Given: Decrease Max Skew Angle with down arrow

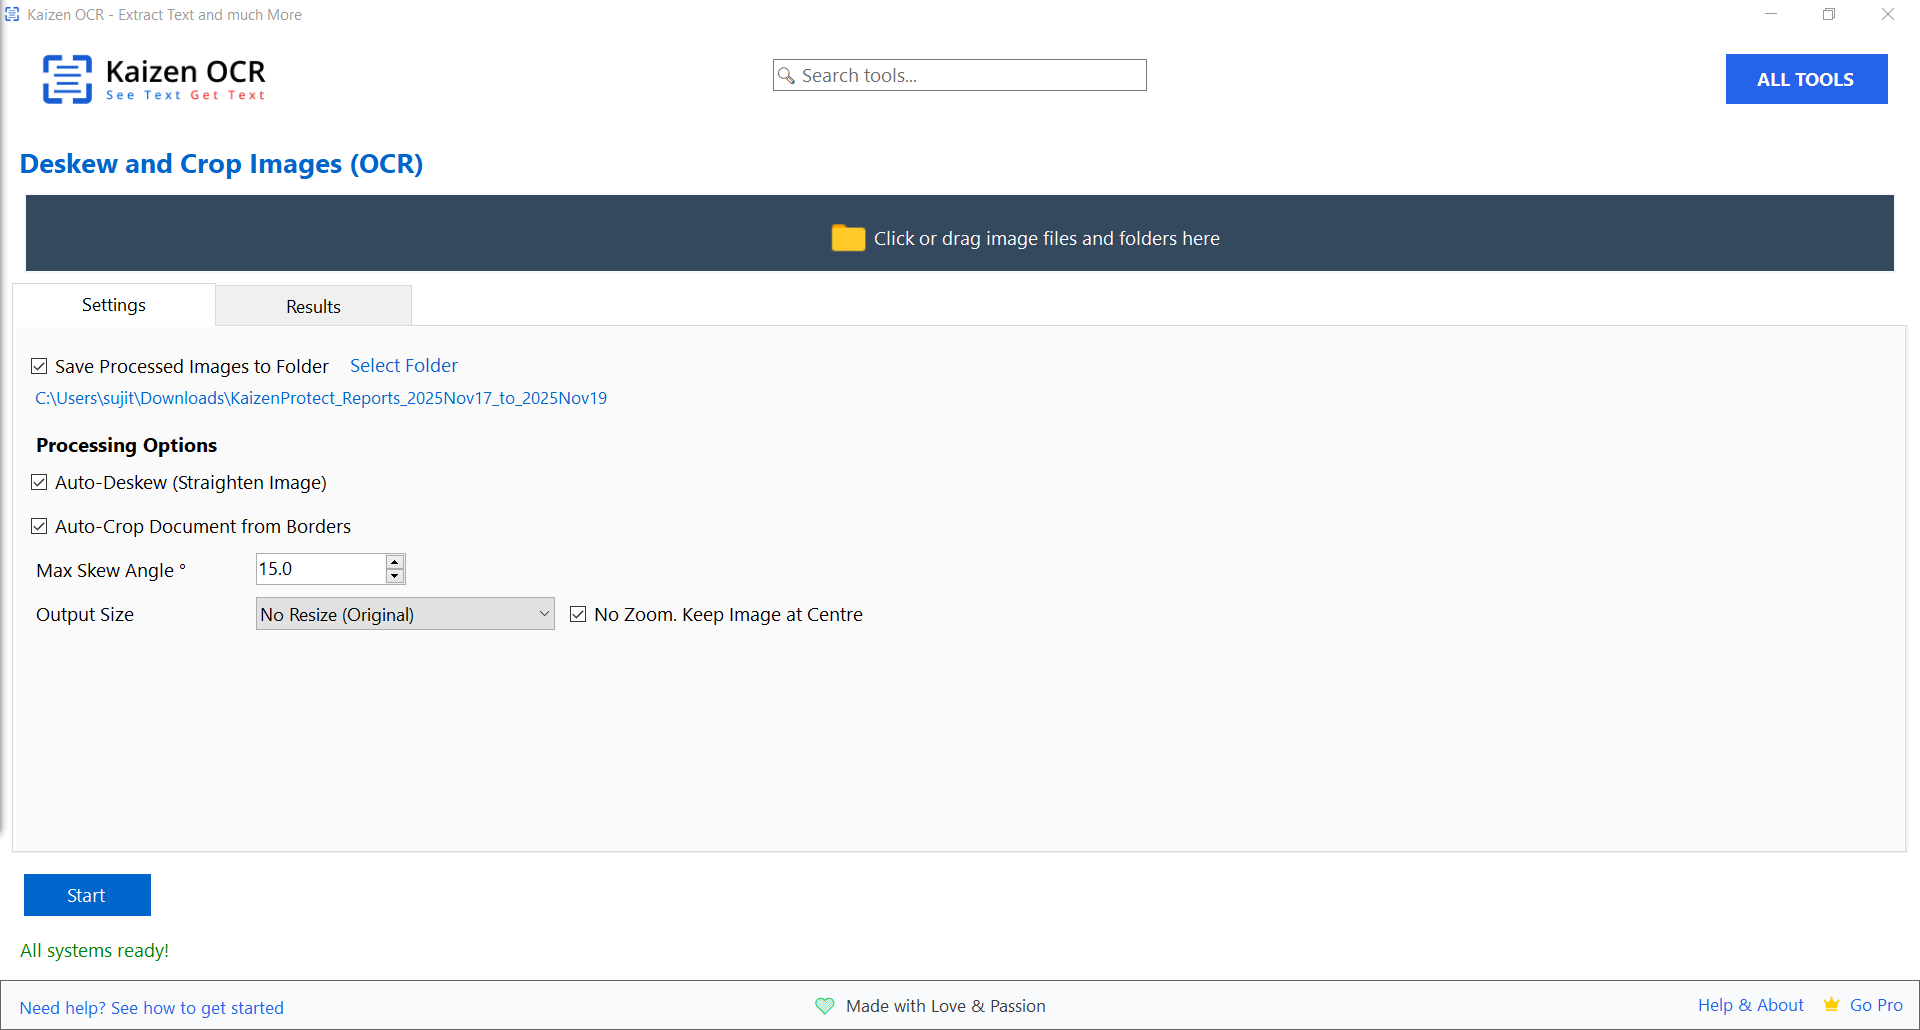Looking at the screenshot, I should pyautogui.click(x=395, y=576).
